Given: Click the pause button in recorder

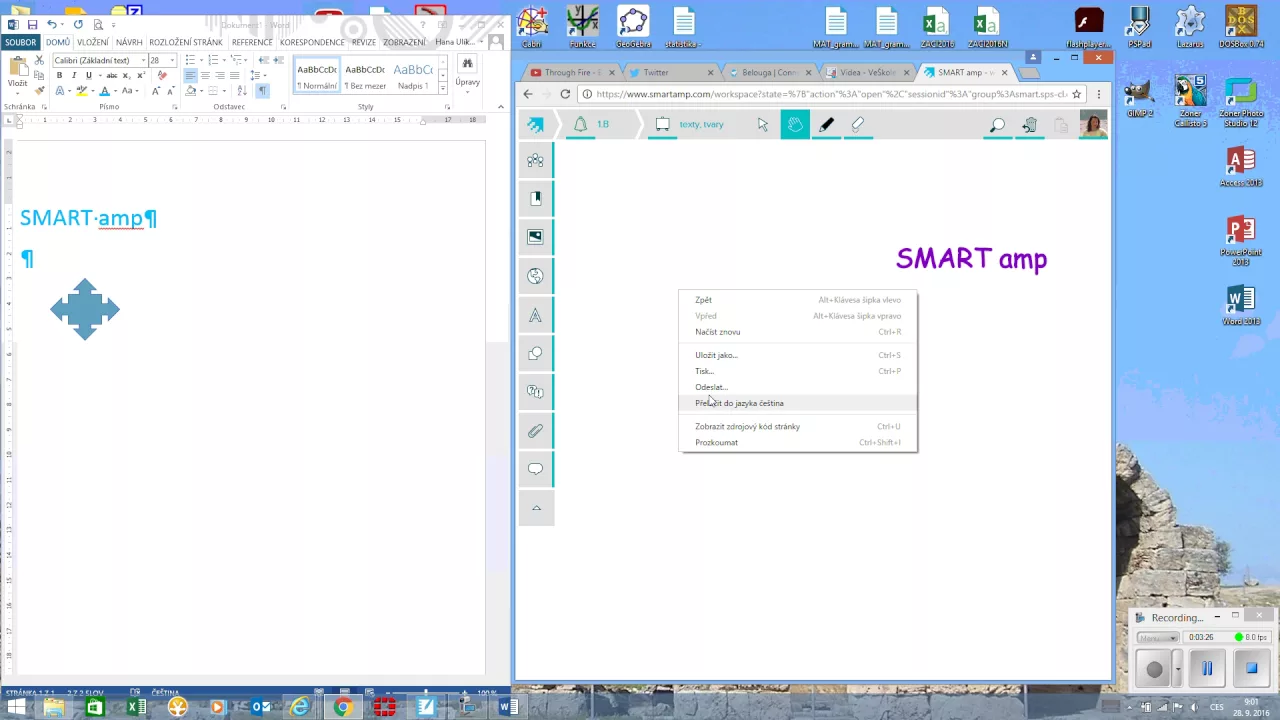Looking at the screenshot, I should click(1207, 669).
